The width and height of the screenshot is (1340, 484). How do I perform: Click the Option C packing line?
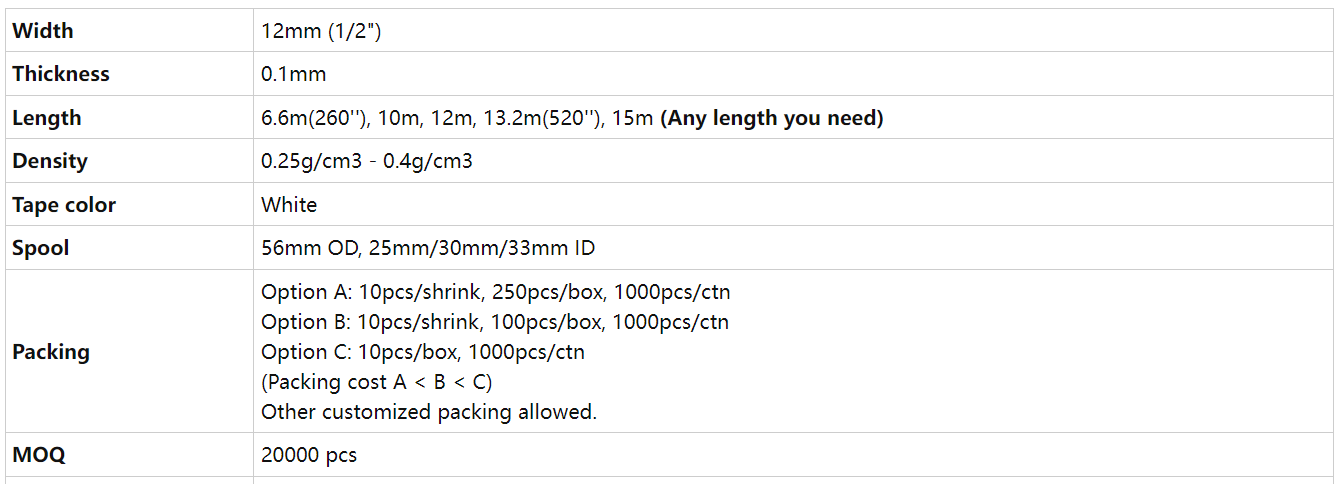coord(423,352)
